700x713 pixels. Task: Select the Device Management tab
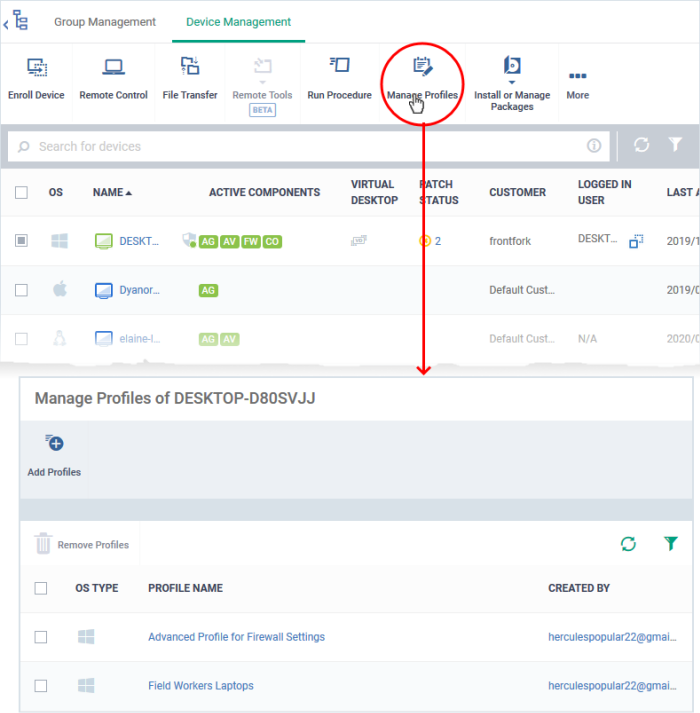pyautogui.click(x=238, y=22)
